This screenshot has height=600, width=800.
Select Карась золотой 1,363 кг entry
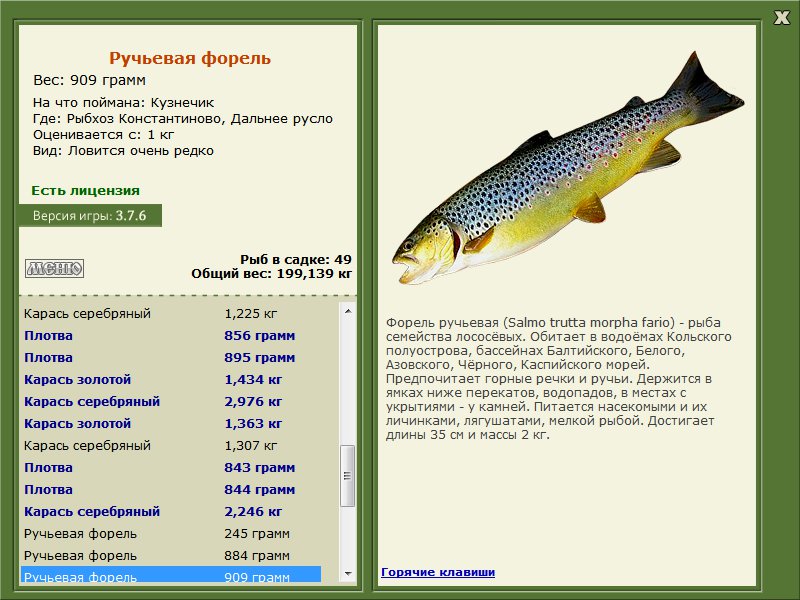(x=170, y=424)
